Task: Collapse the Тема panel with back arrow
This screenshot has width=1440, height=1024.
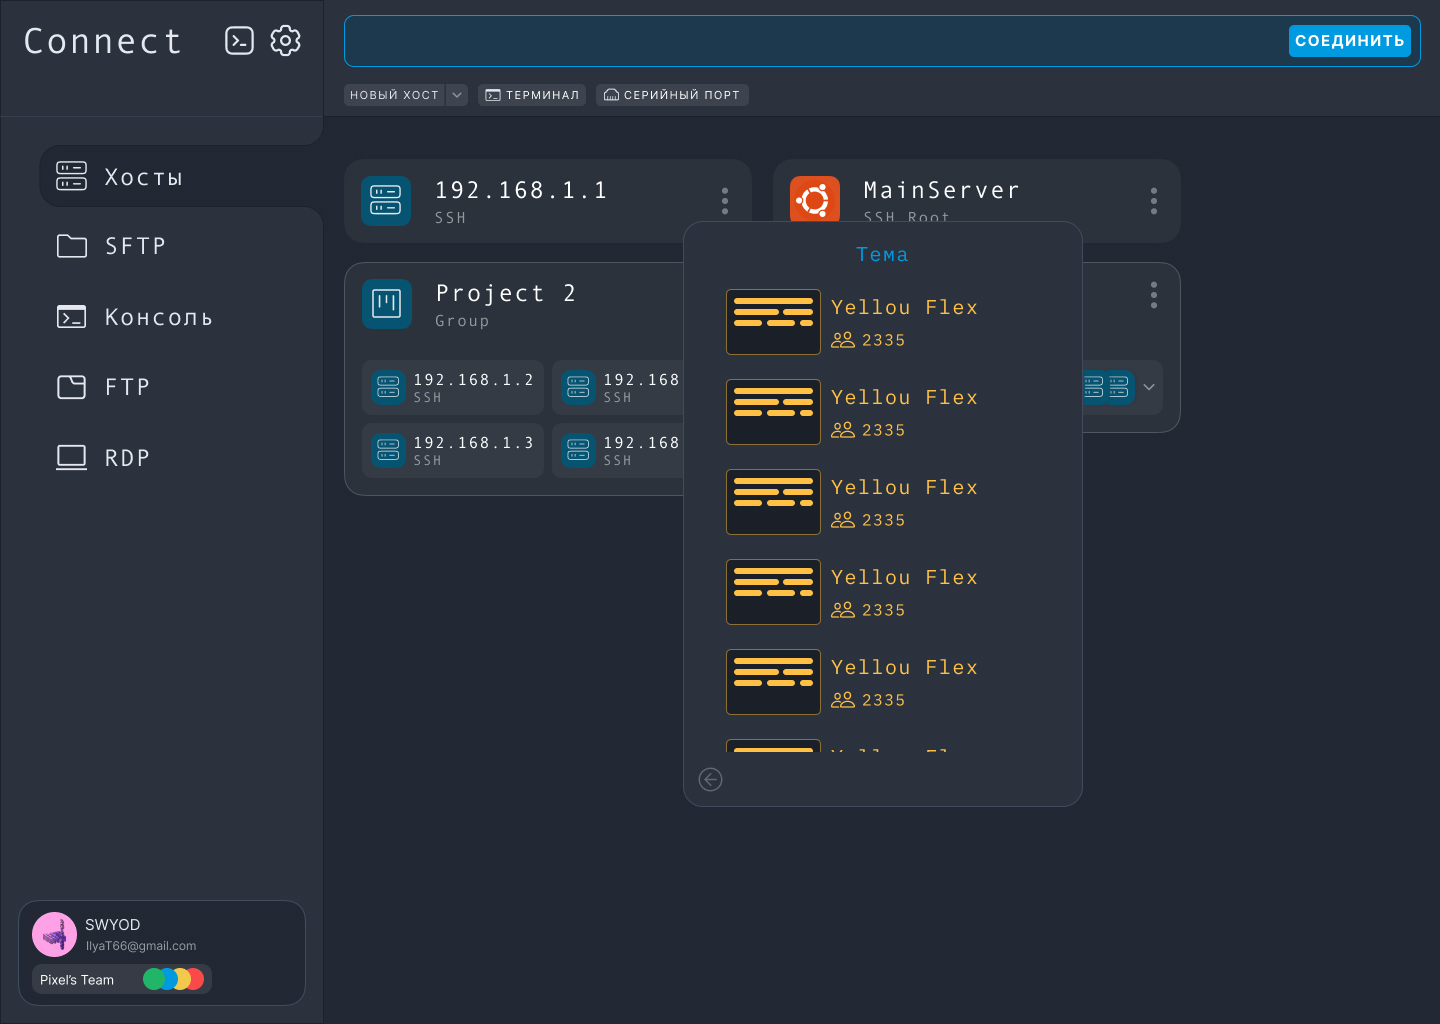Action: click(x=710, y=779)
